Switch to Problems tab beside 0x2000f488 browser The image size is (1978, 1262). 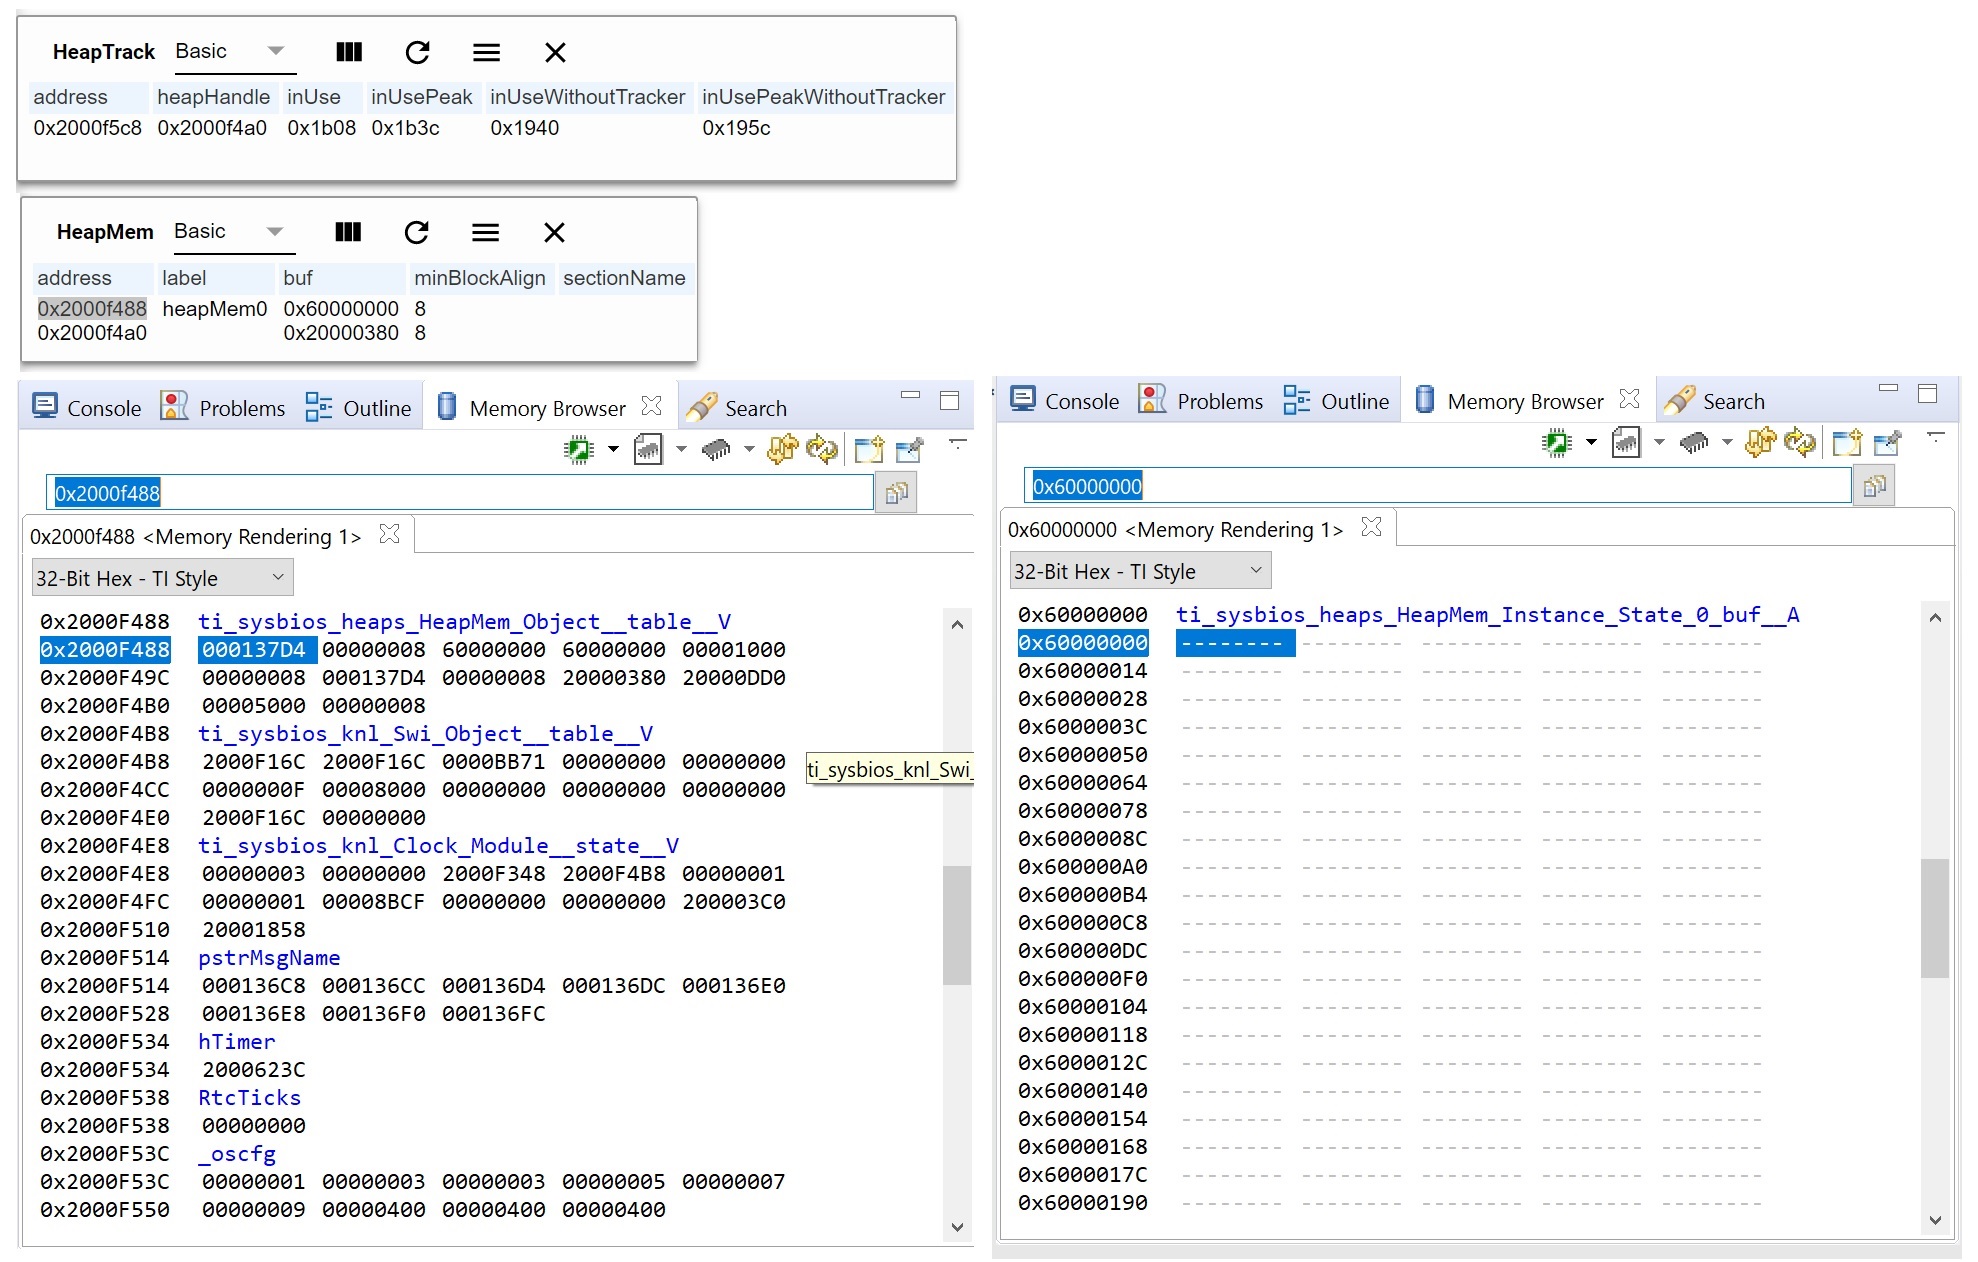point(223,408)
